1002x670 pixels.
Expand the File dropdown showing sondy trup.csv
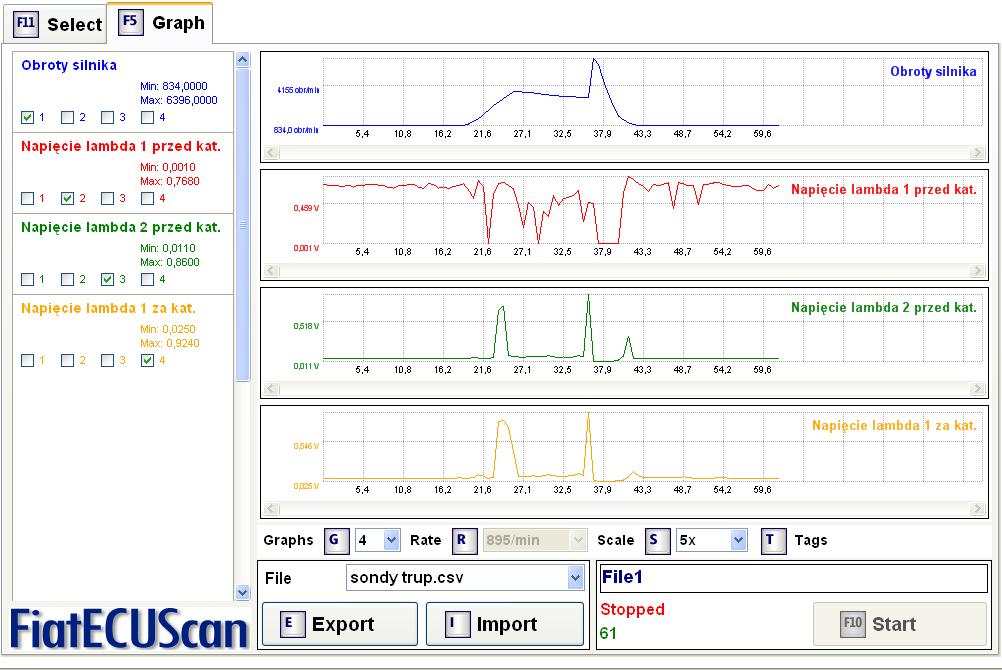[575, 578]
